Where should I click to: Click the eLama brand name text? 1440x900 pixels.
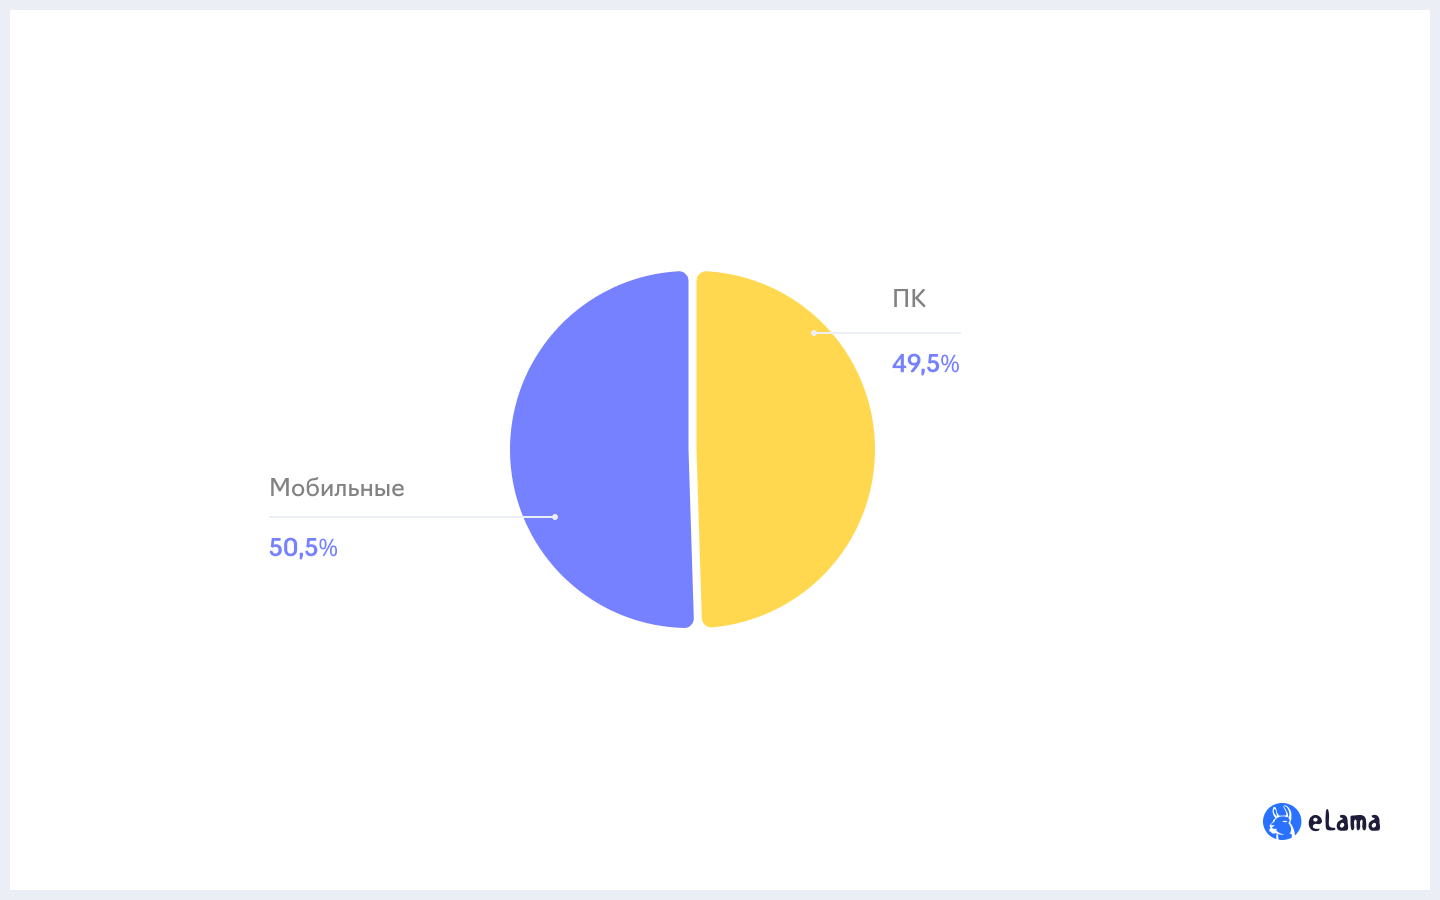pyautogui.click(x=1344, y=822)
